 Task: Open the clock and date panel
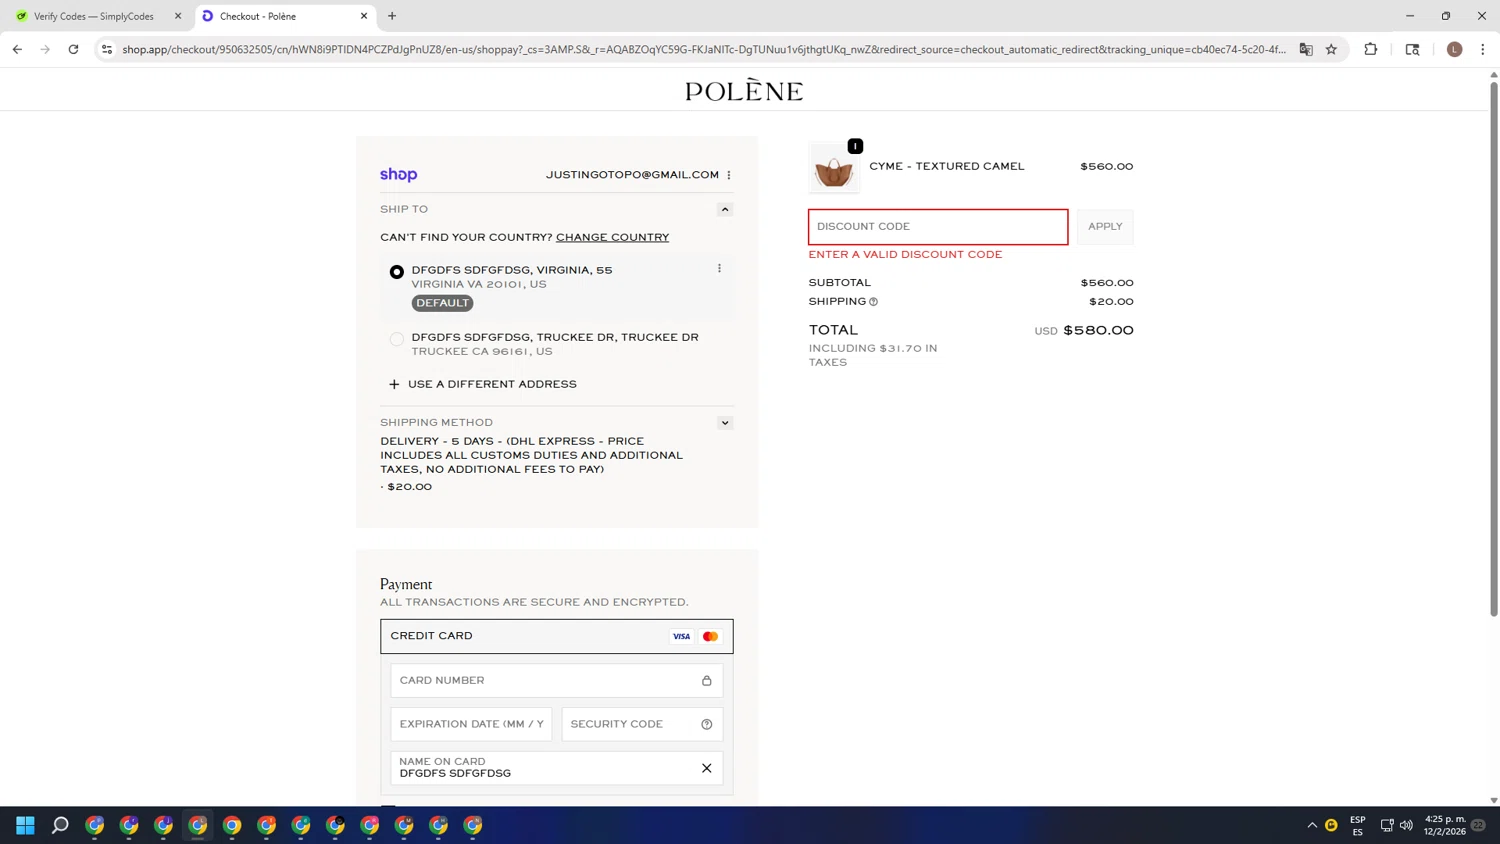pyautogui.click(x=1445, y=825)
